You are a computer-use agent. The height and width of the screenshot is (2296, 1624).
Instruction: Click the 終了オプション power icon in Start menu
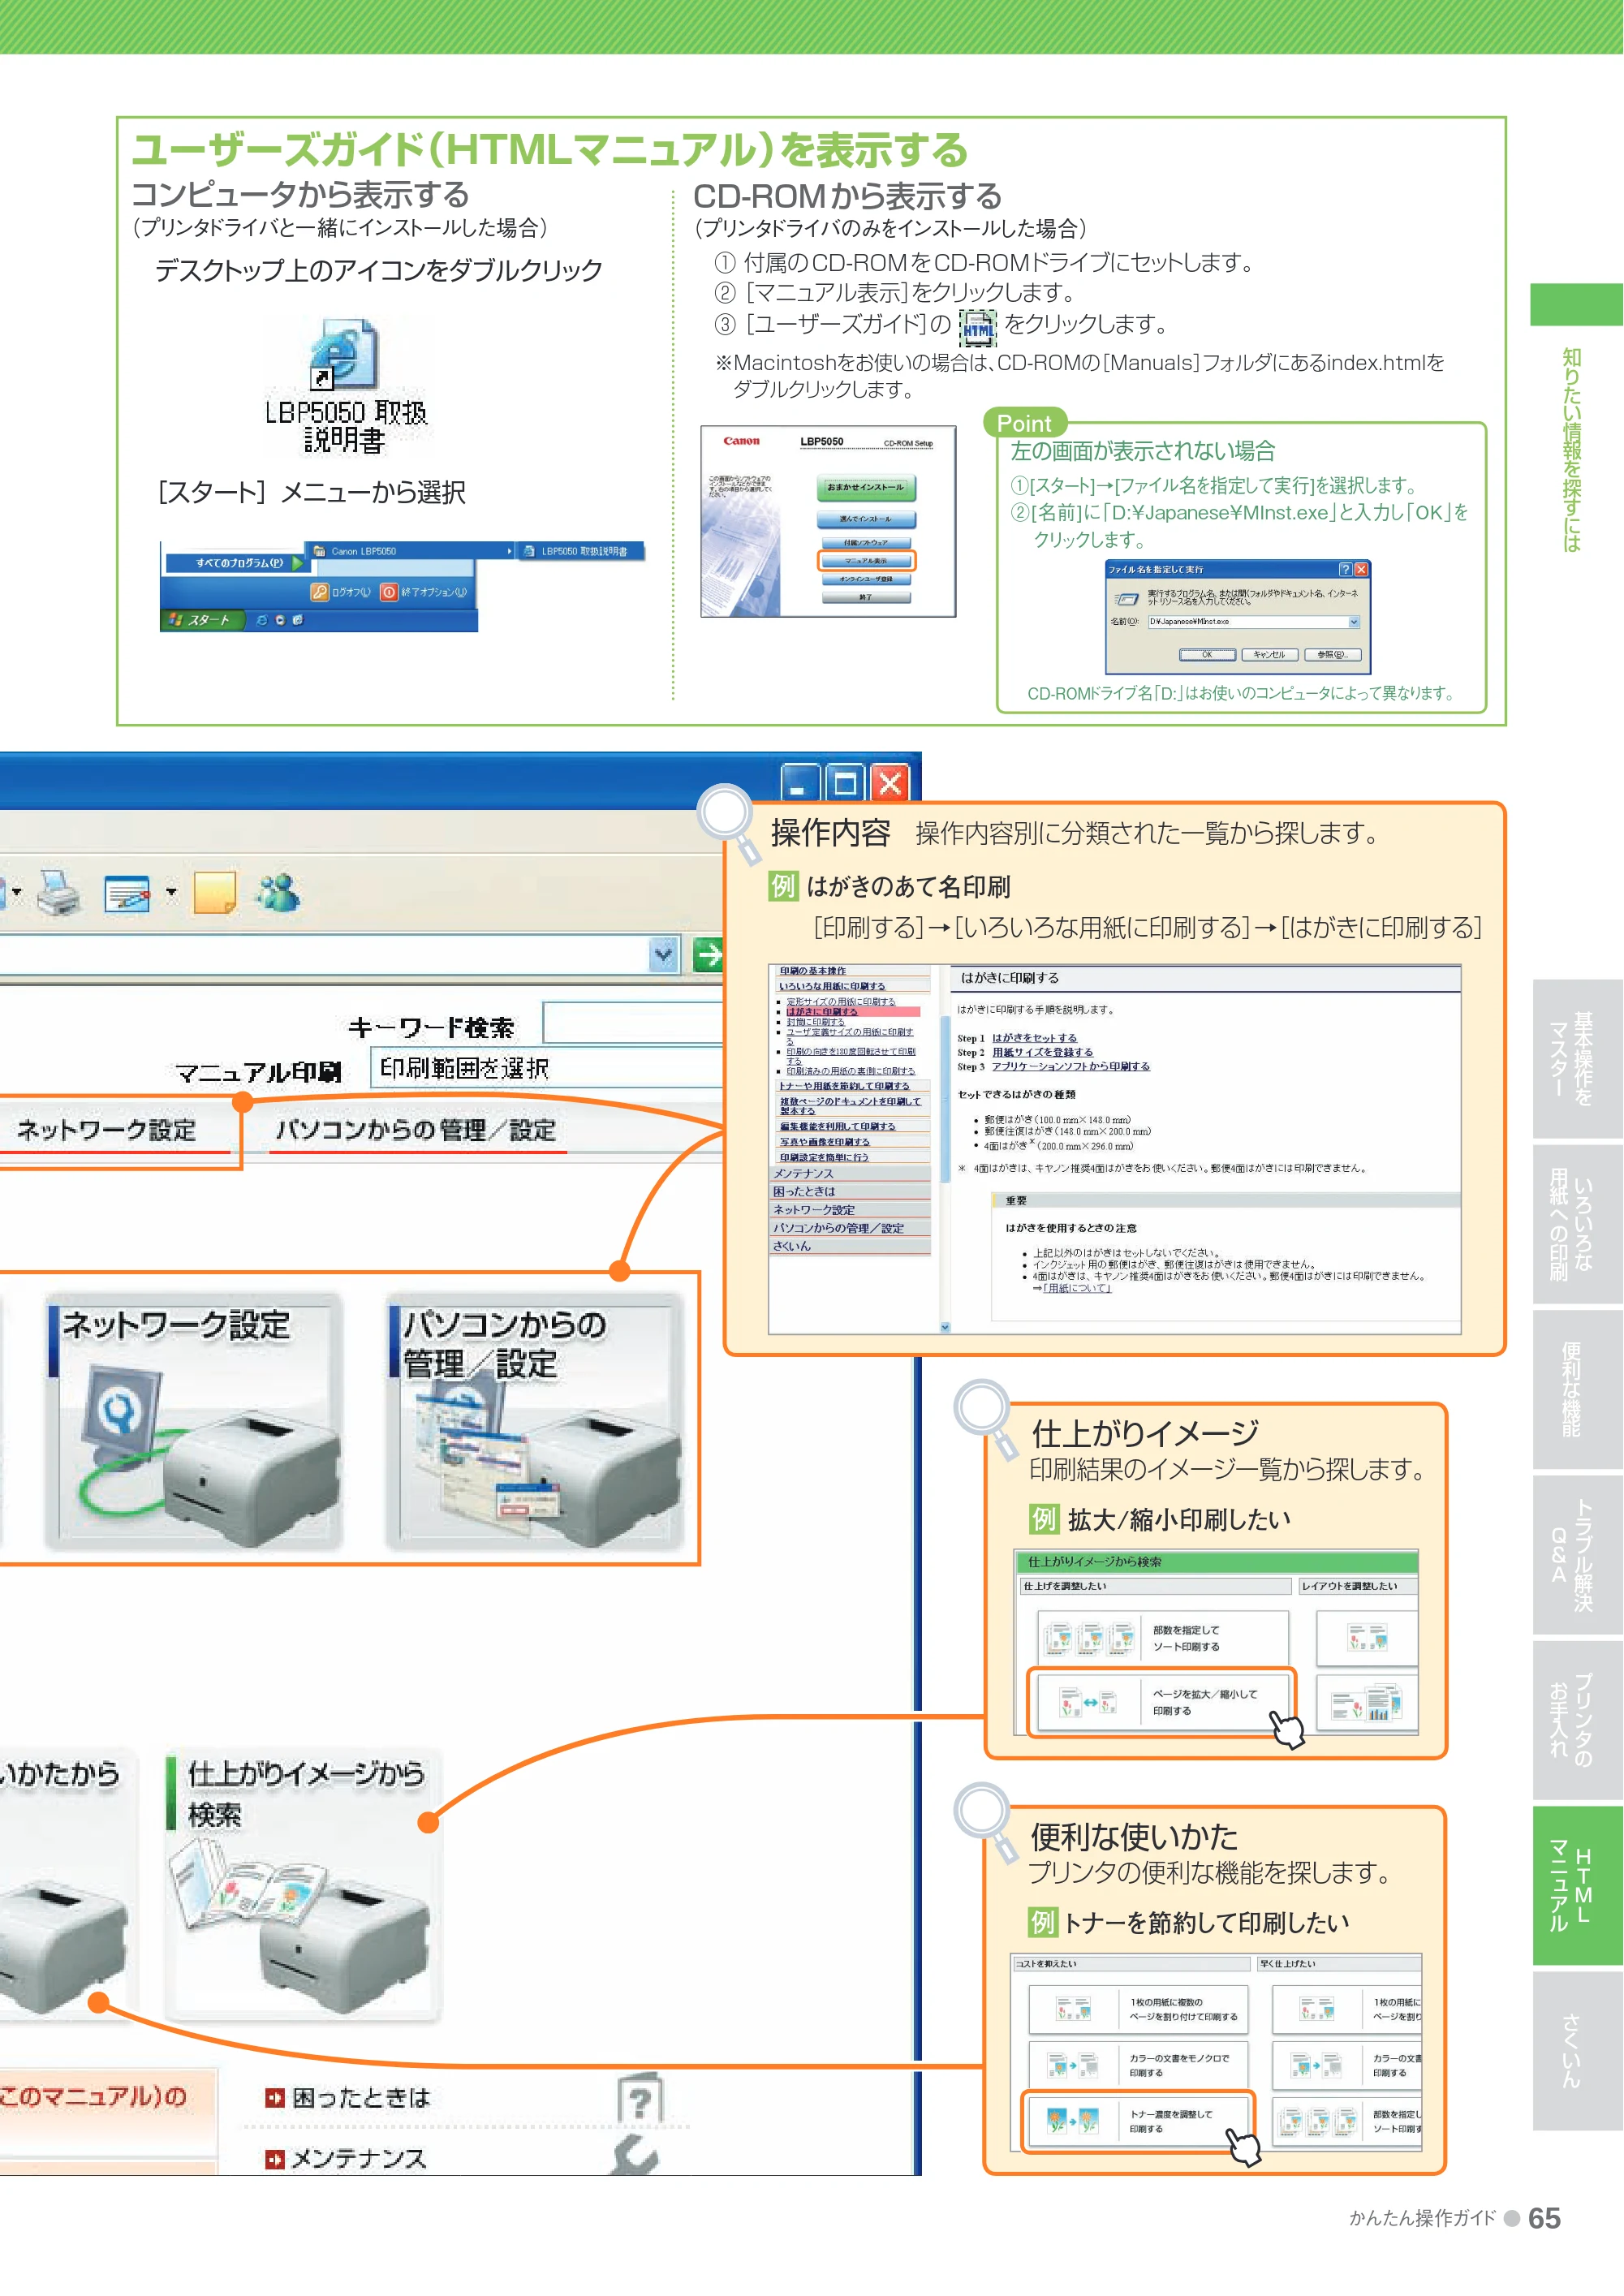[x=389, y=592]
